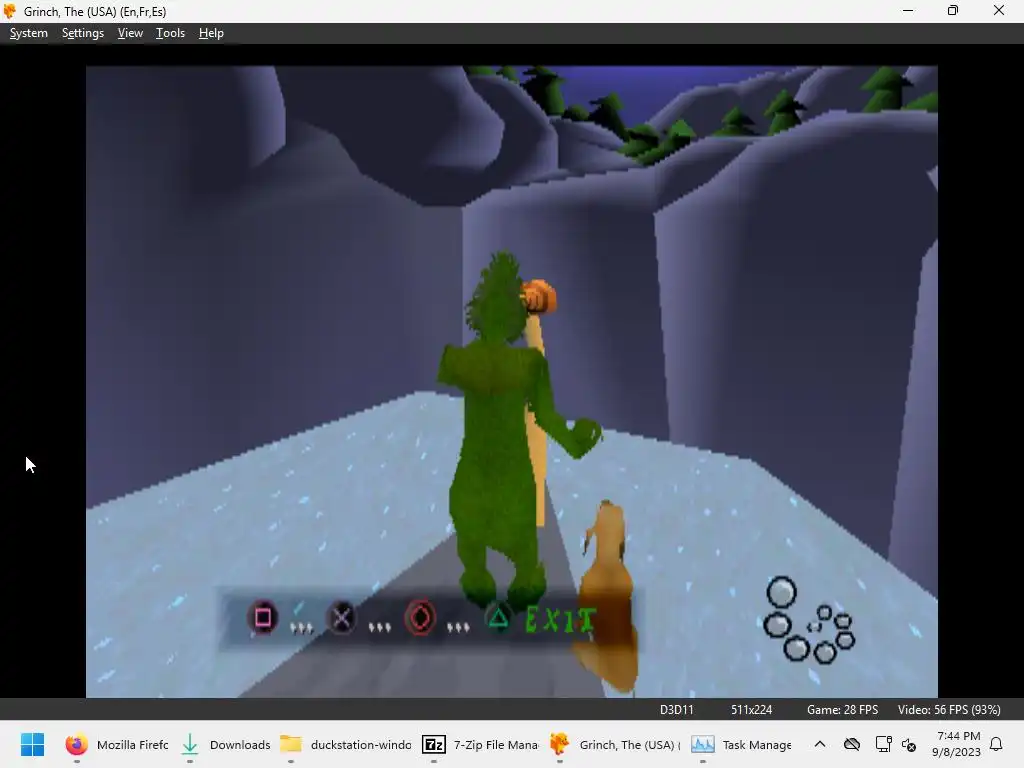Click the red Circle button prompt in game
Screen dimensions: 1024x768
(420, 617)
